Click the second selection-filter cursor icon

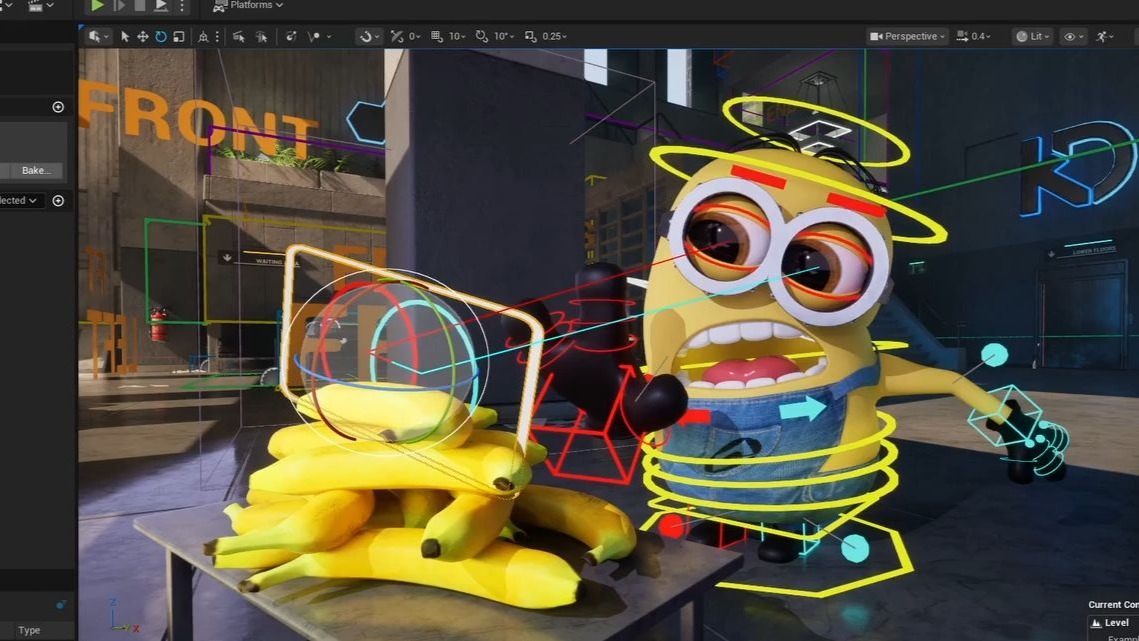click(x=261, y=36)
